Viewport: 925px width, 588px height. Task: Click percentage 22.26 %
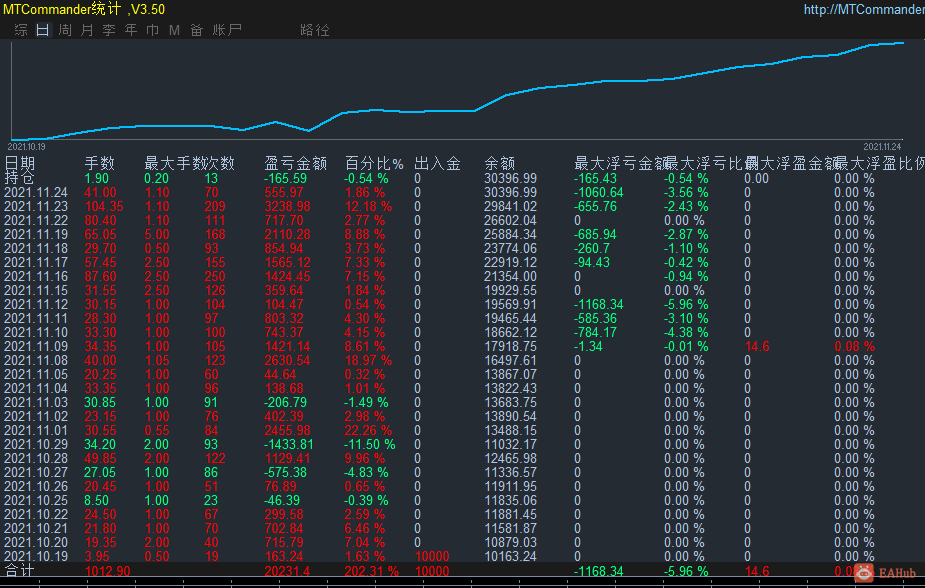click(x=368, y=431)
